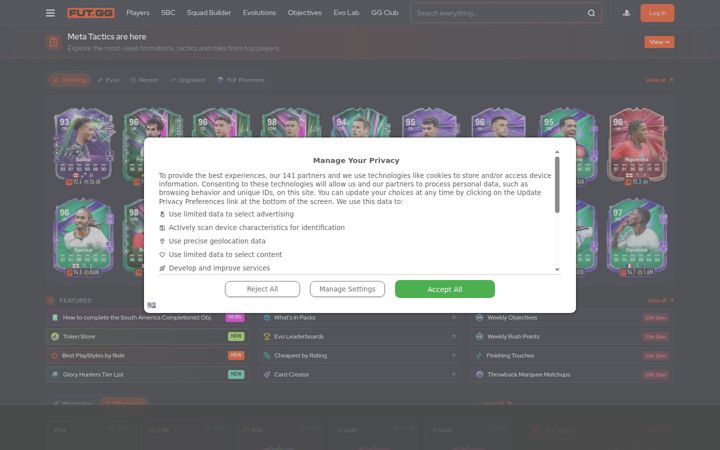
Task: Click the Throwback Marquee Matchups icon
Action: [x=479, y=374]
